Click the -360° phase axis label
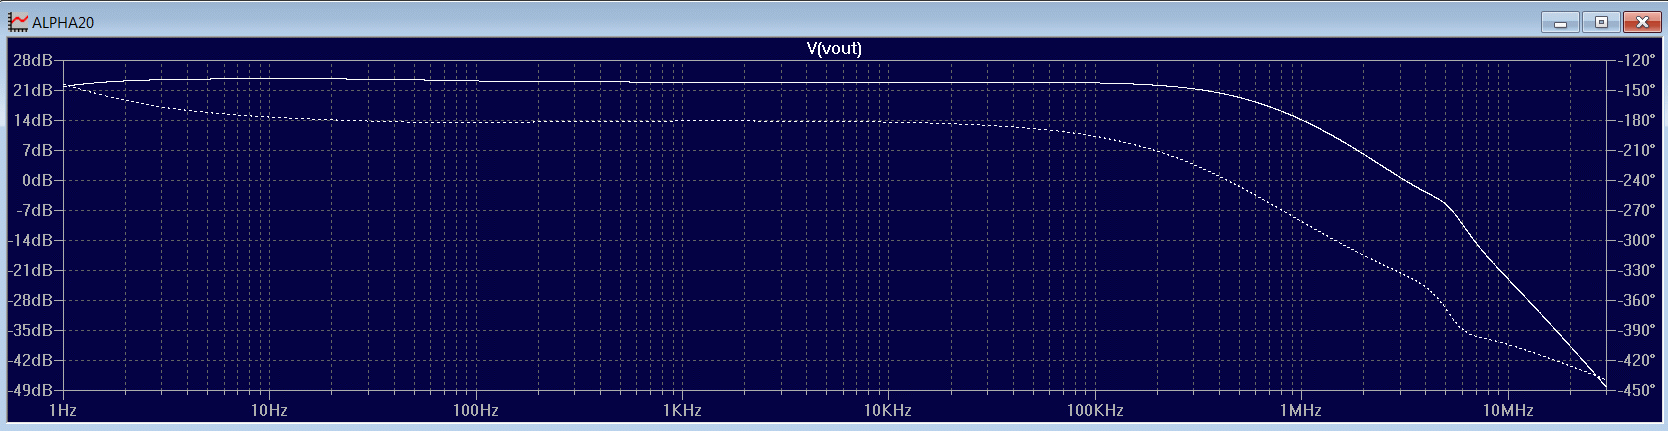Screen dimensions: 1668x431 pos(1637,300)
